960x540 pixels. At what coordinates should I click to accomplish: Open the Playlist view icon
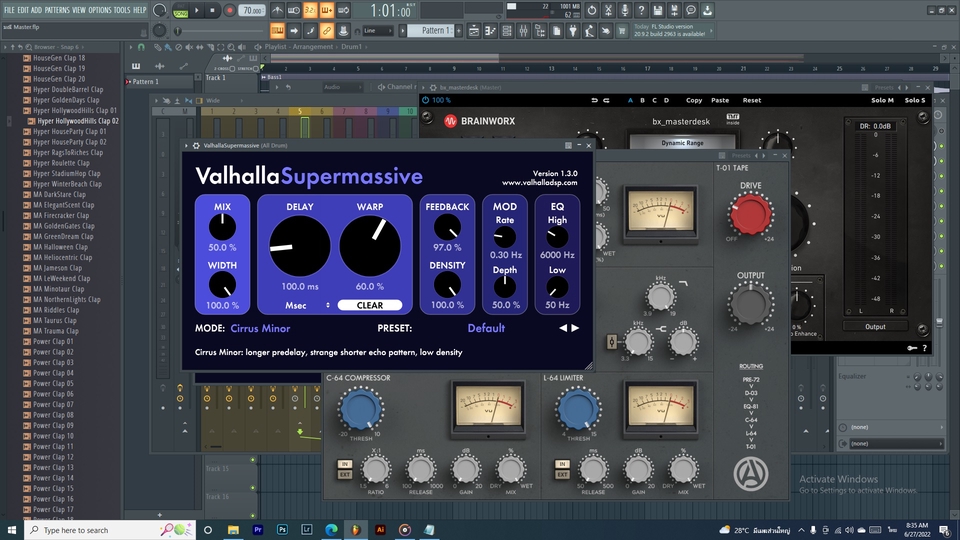pos(474,31)
